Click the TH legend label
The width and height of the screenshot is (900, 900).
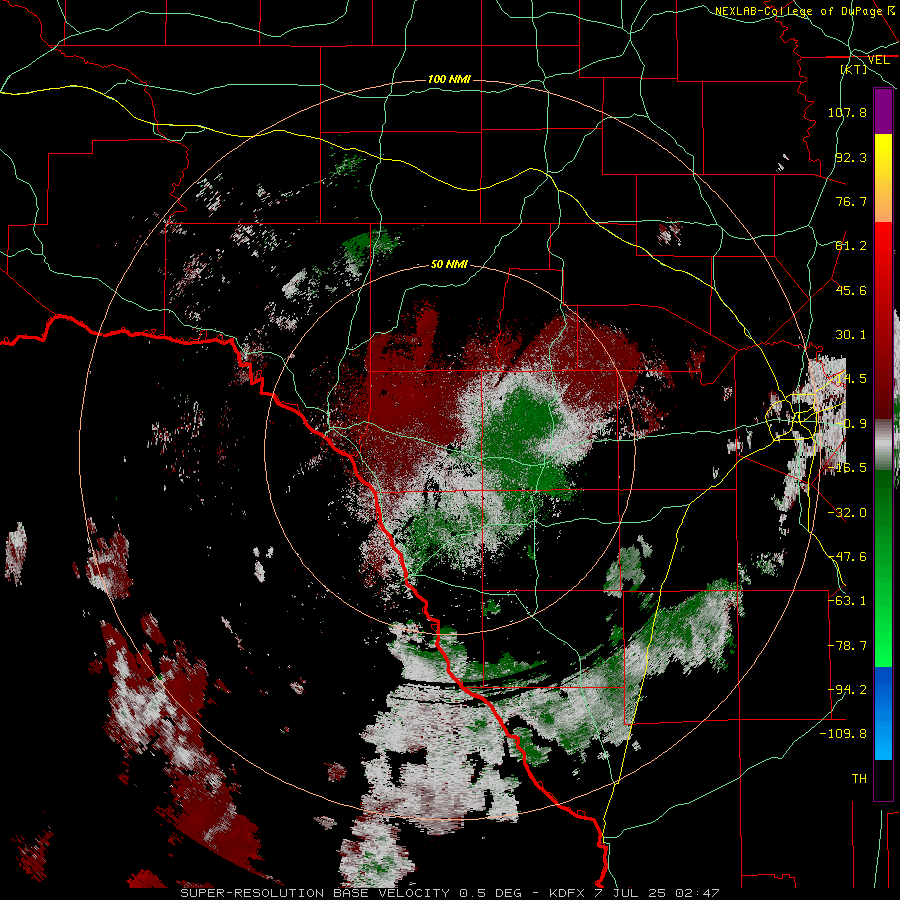coord(859,779)
